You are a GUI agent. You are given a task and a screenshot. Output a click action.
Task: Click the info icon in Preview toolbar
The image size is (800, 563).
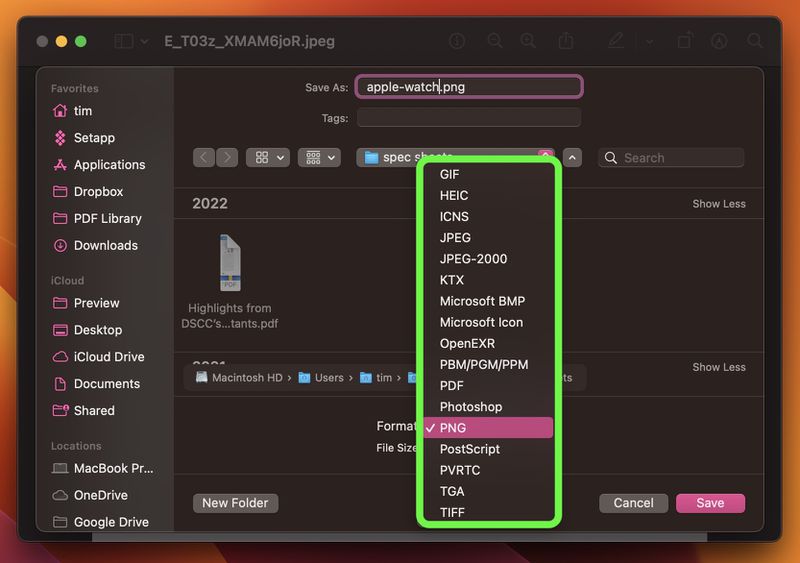tap(457, 41)
